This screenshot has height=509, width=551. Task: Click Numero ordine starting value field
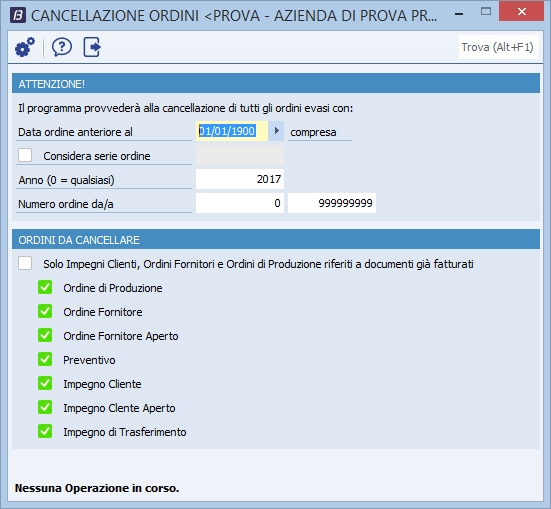click(x=240, y=203)
